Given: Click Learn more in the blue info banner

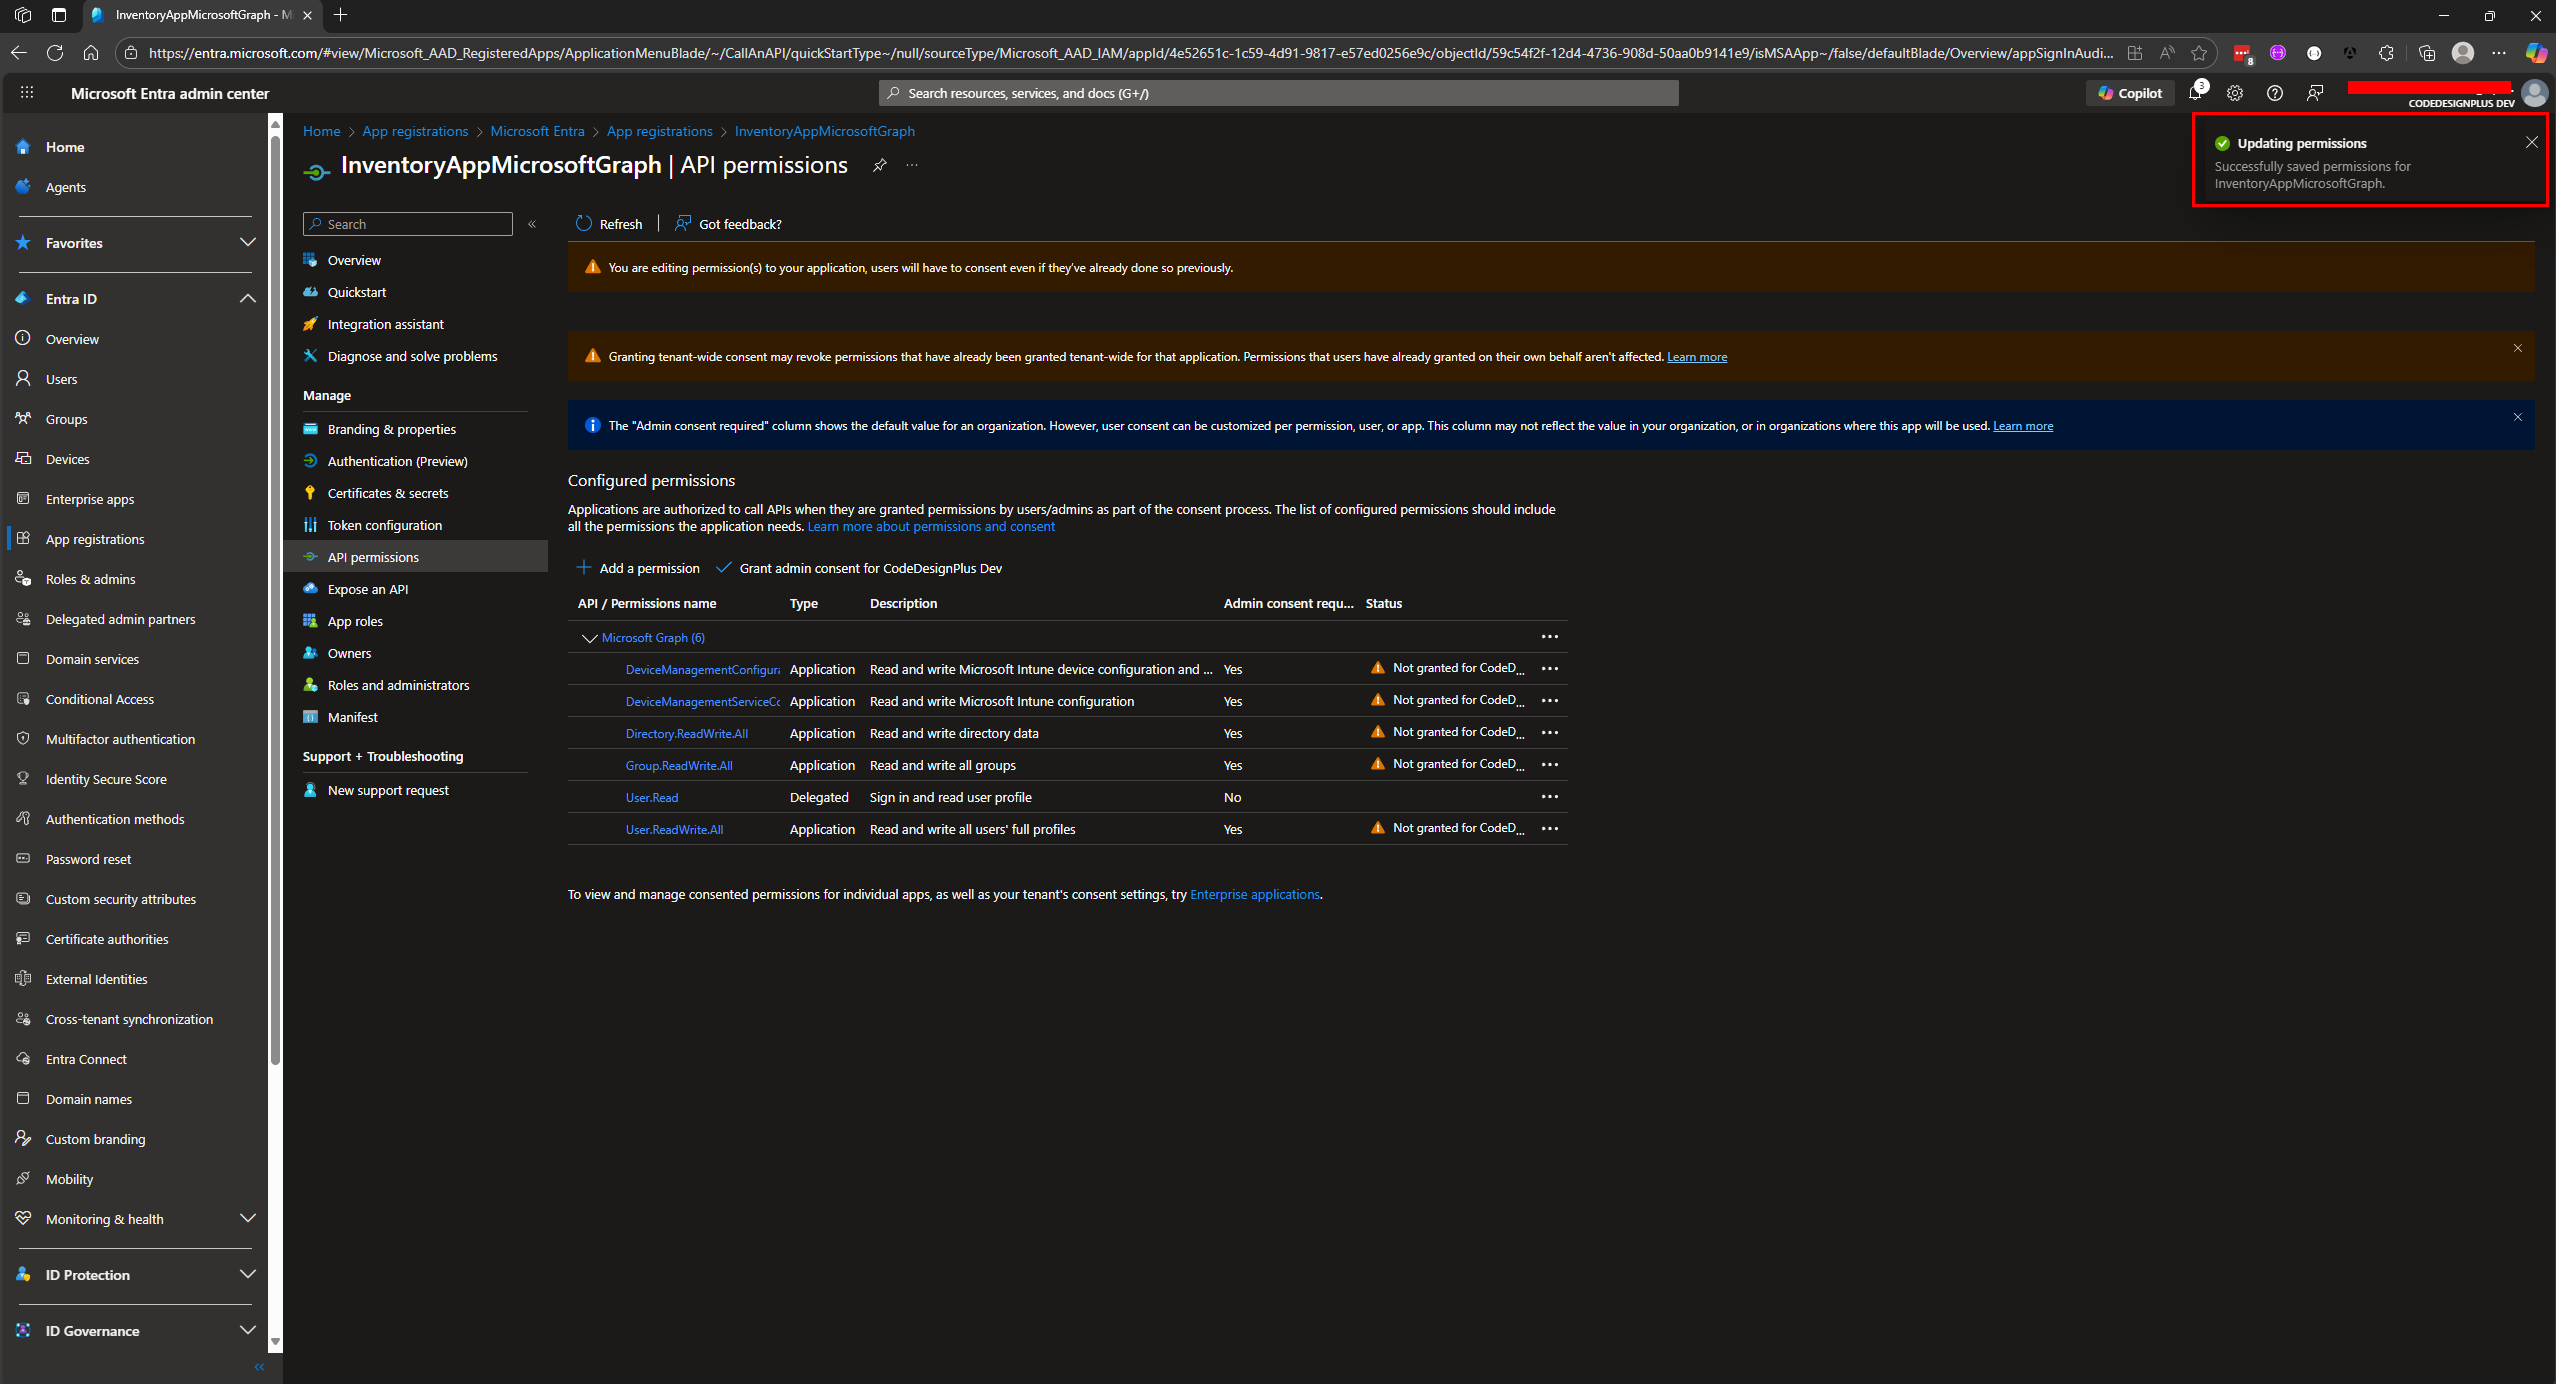Looking at the screenshot, I should coord(2023,426).
